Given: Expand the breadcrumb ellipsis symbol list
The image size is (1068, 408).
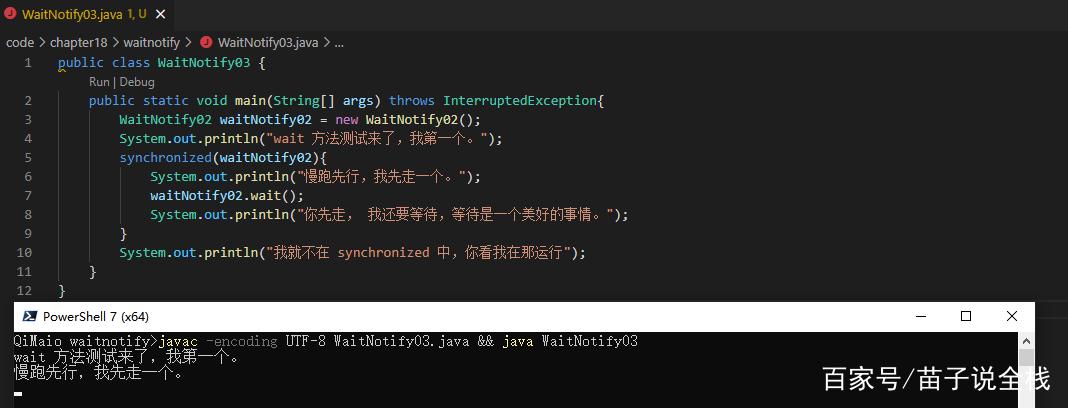Looking at the screenshot, I should tap(339, 43).
